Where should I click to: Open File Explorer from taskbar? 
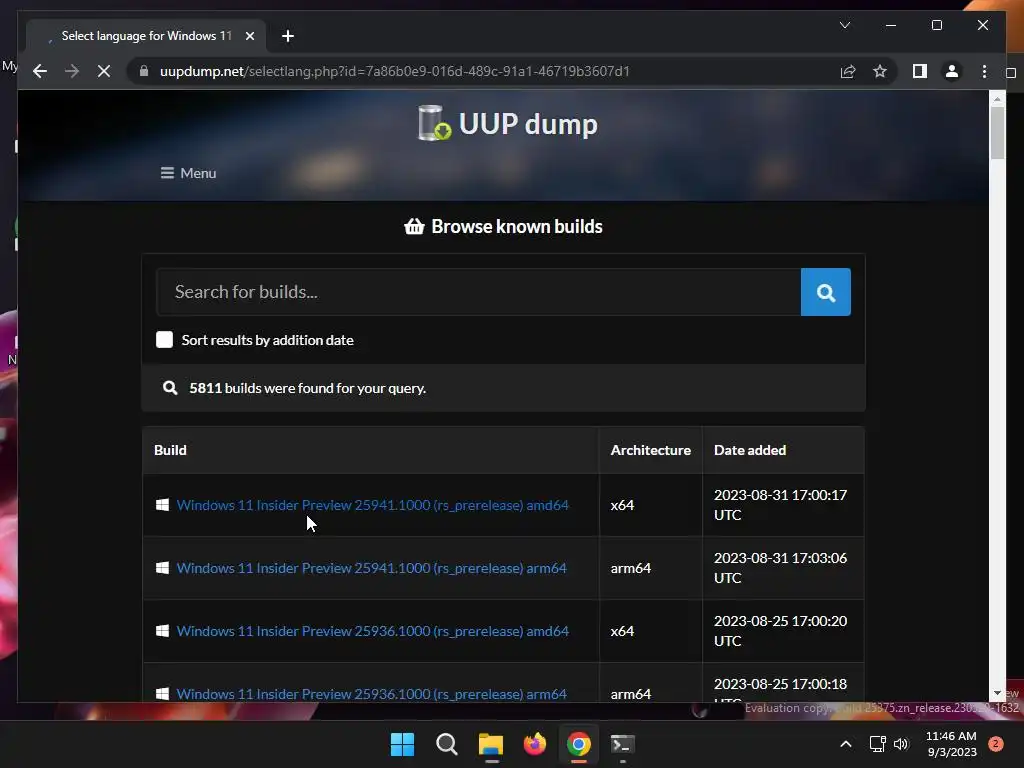point(490,744)
